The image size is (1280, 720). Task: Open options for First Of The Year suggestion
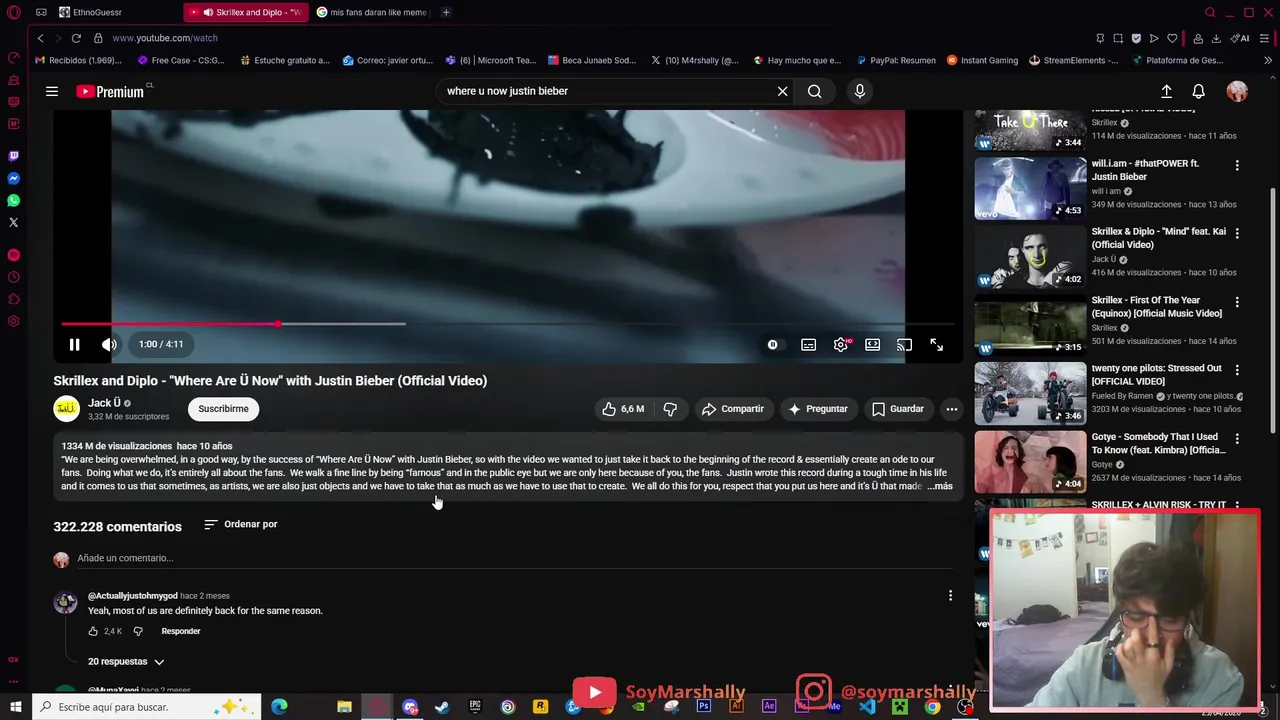click(1237, 301)
